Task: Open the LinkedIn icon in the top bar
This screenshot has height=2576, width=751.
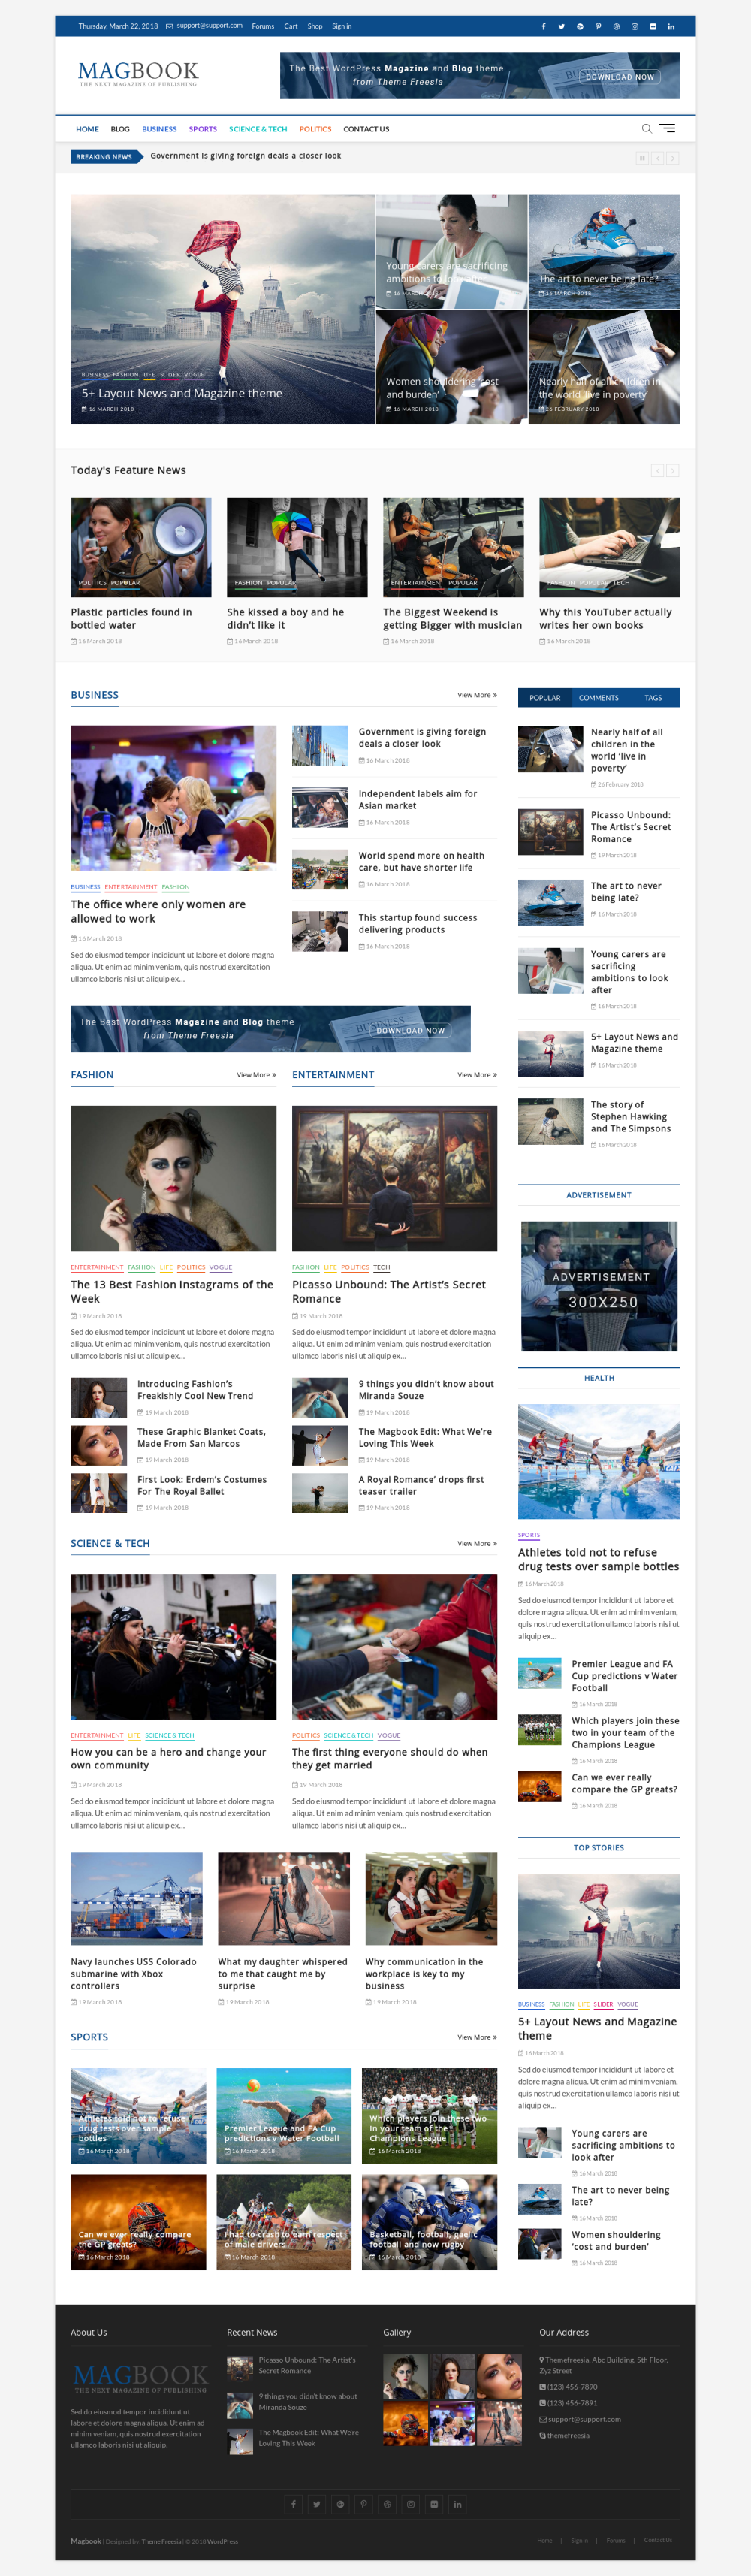Action: click(x=671, y=26)
